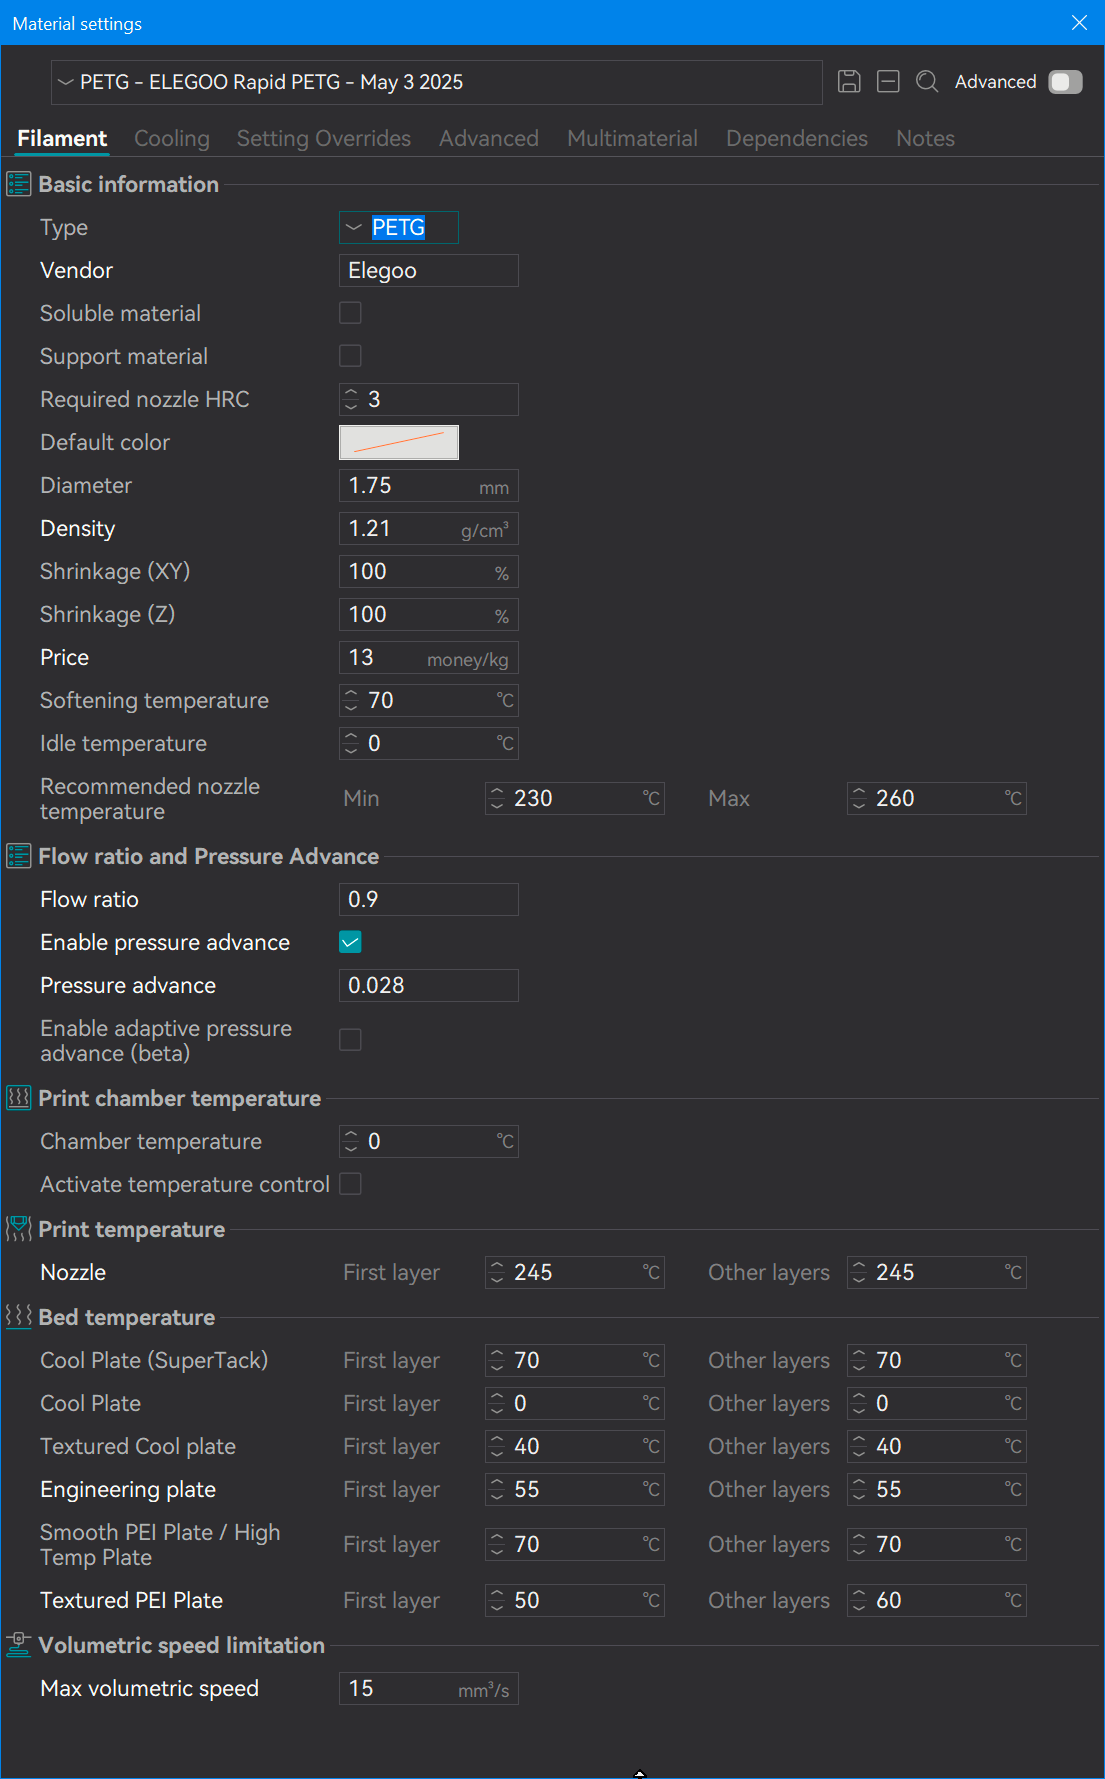Click the Print chamber temperature section icon
Viewport: 1105px width, 1779px height.
19,1098
